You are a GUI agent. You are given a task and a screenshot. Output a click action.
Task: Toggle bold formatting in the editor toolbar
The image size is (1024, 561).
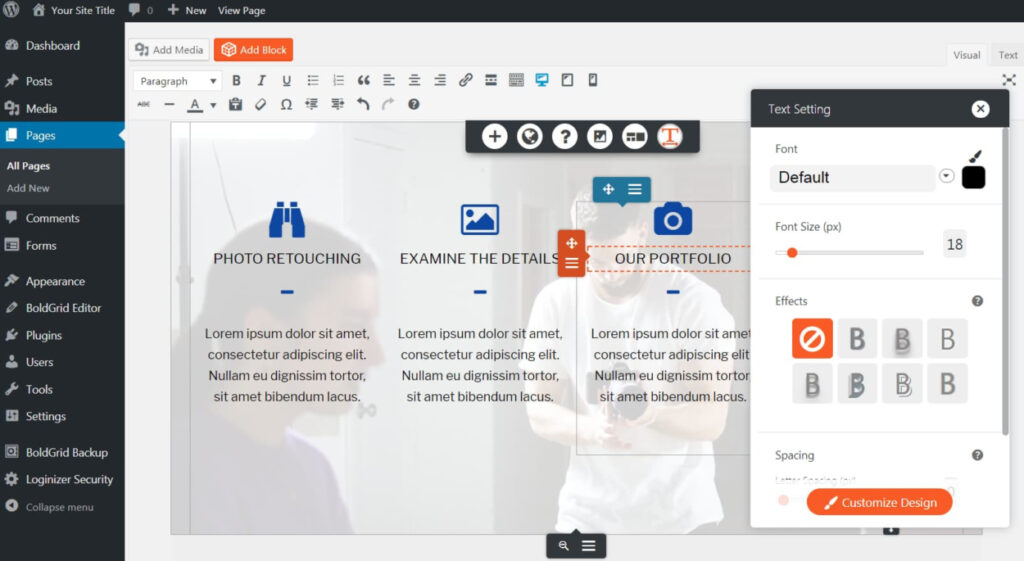(237, 81)
